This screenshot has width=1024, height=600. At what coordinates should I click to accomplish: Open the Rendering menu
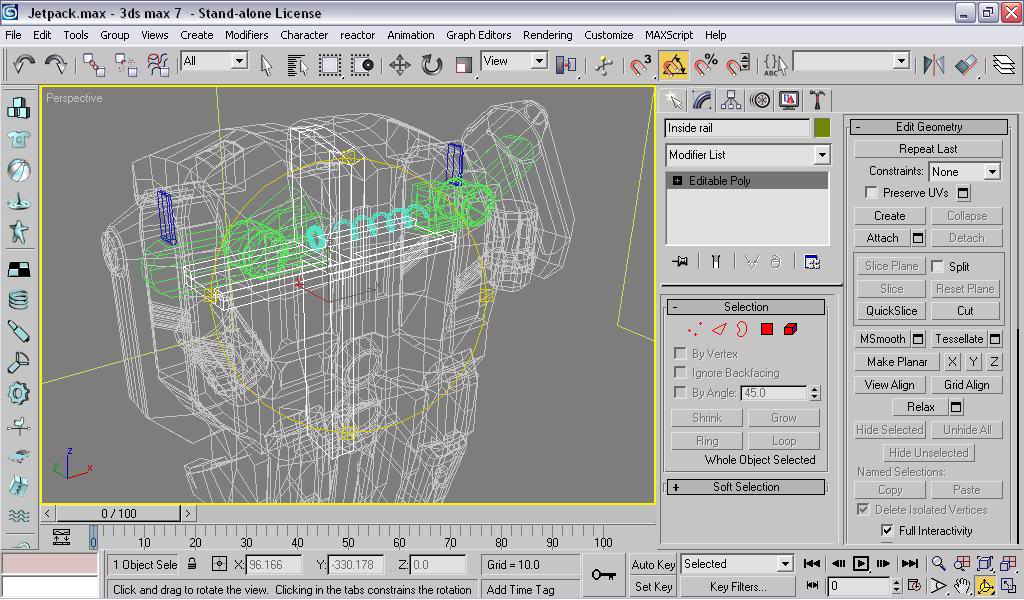[547, 34]
